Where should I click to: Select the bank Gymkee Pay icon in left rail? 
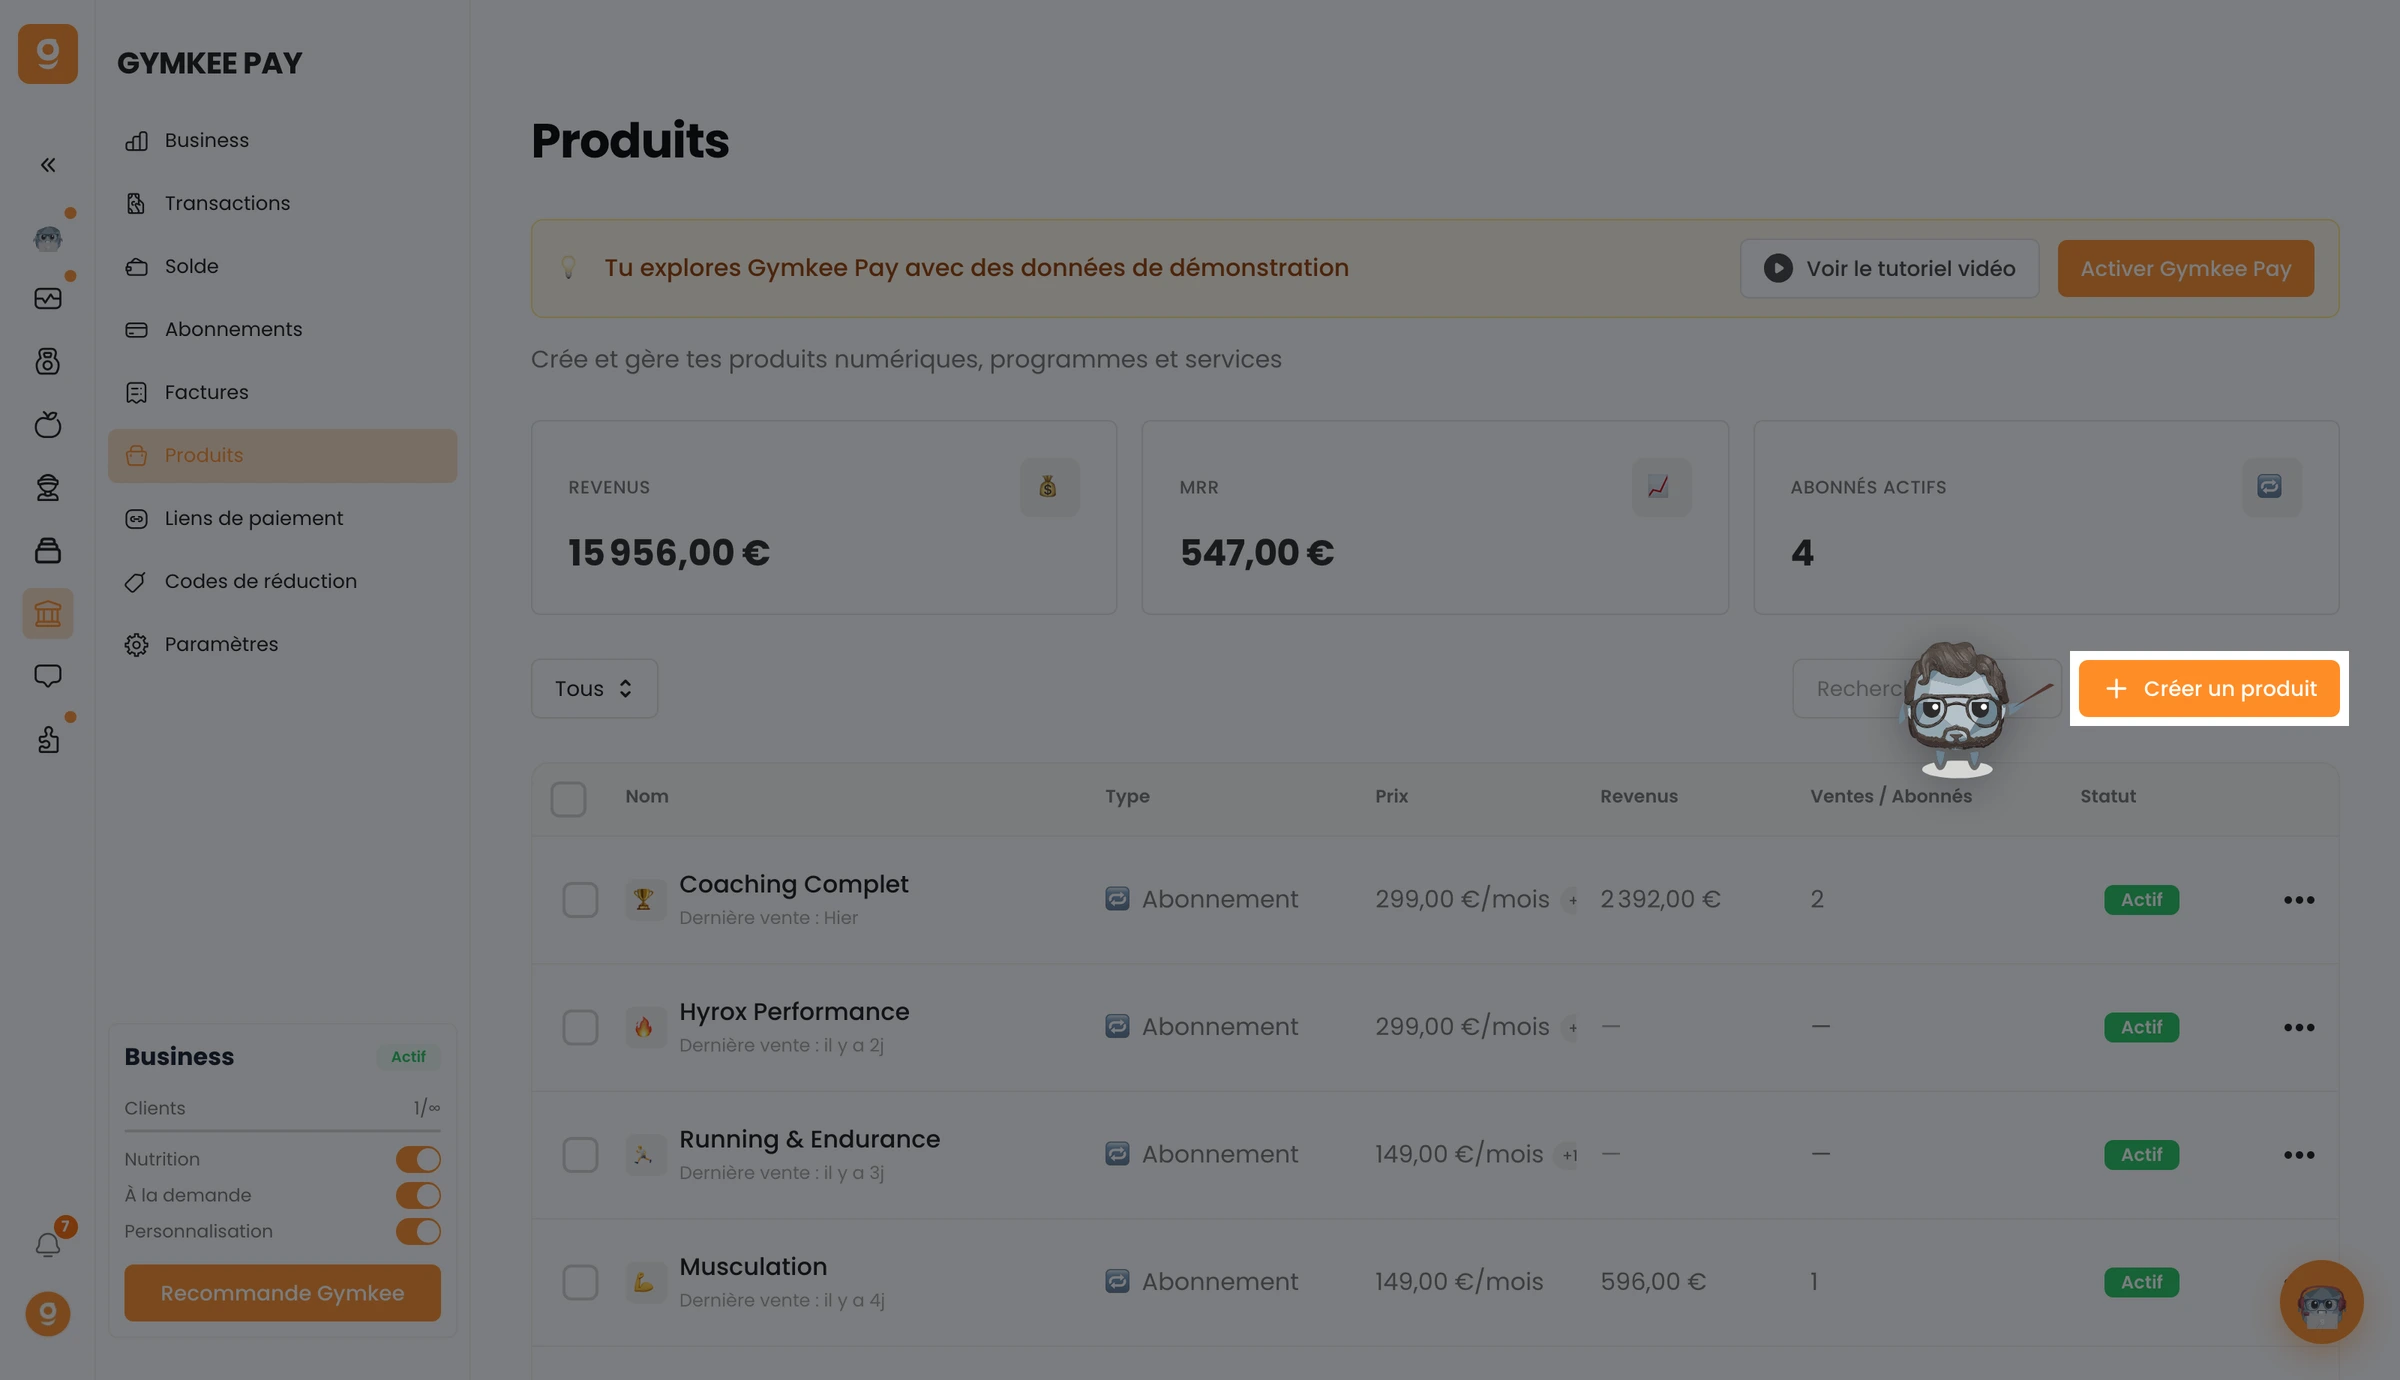pos(48,613)
